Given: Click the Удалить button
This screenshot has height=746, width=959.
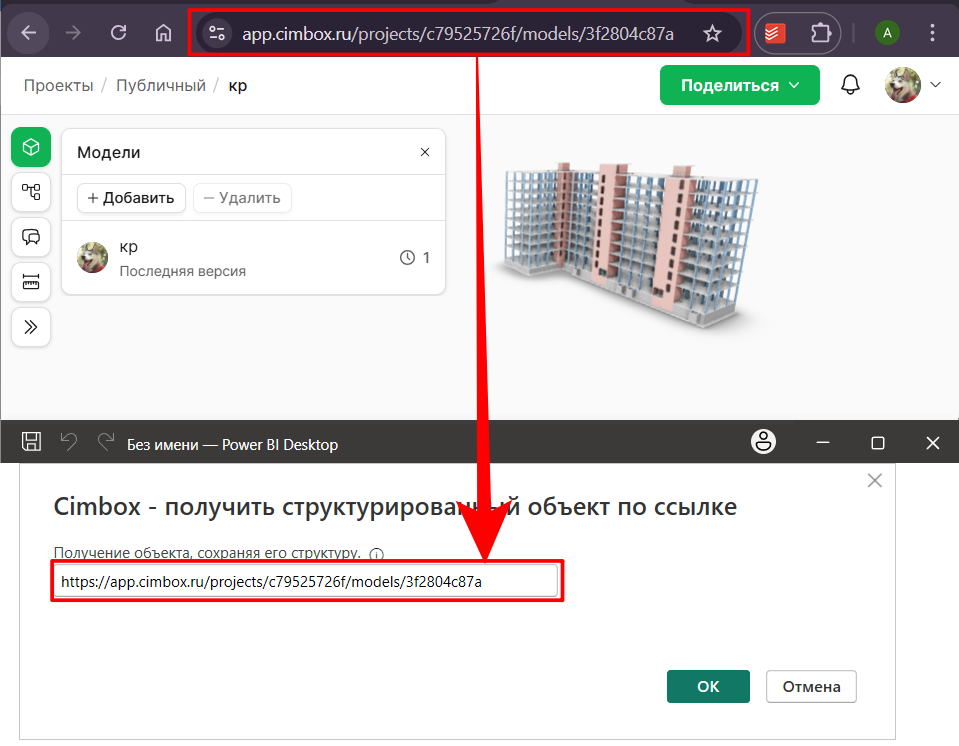Looking at the screenshot, I should click(242, 198).
